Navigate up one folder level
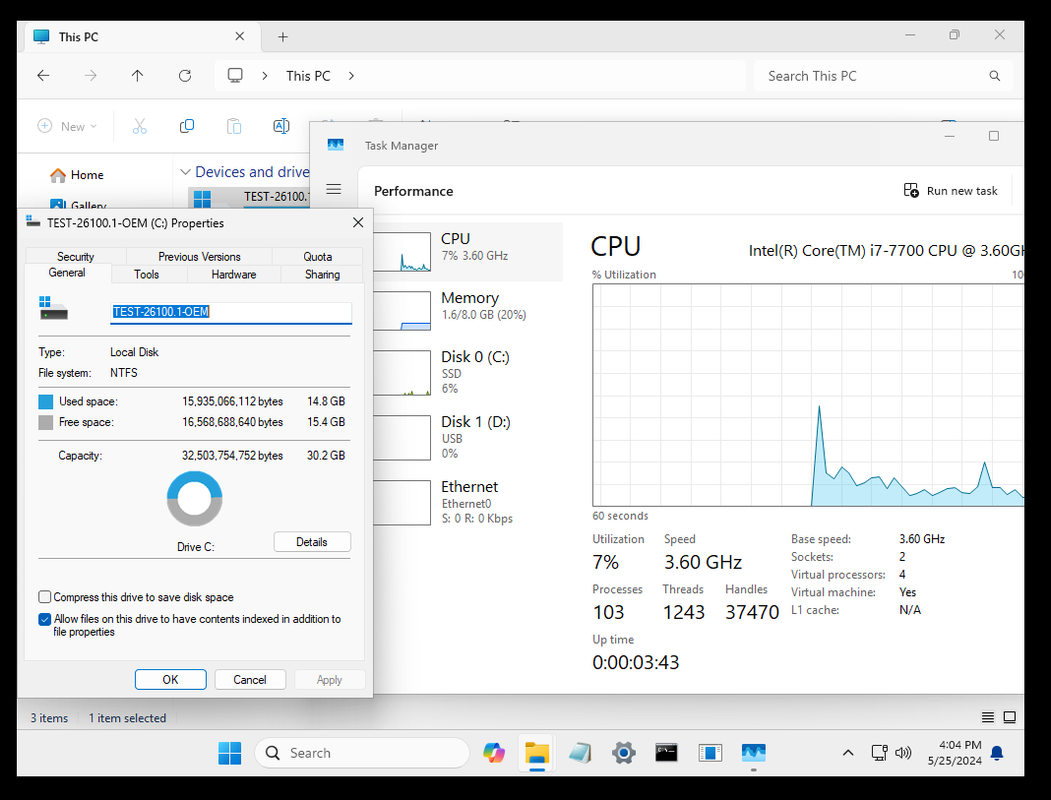 point(137,76)
